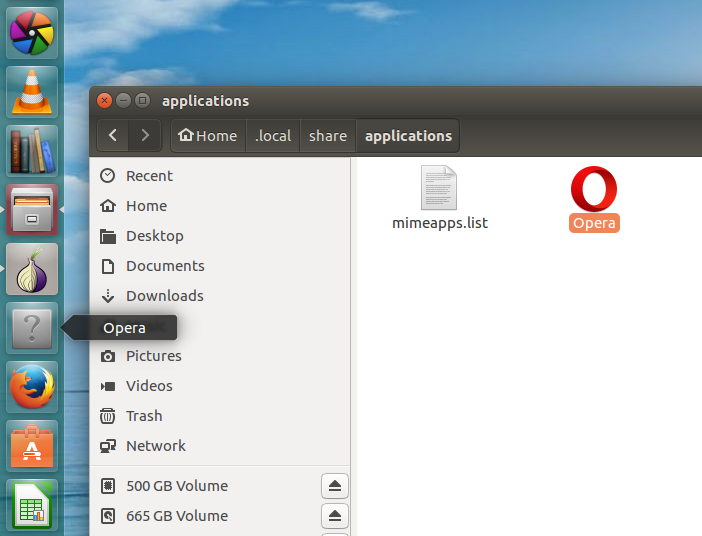Navigate to .local in the path bar

(273, 136)
